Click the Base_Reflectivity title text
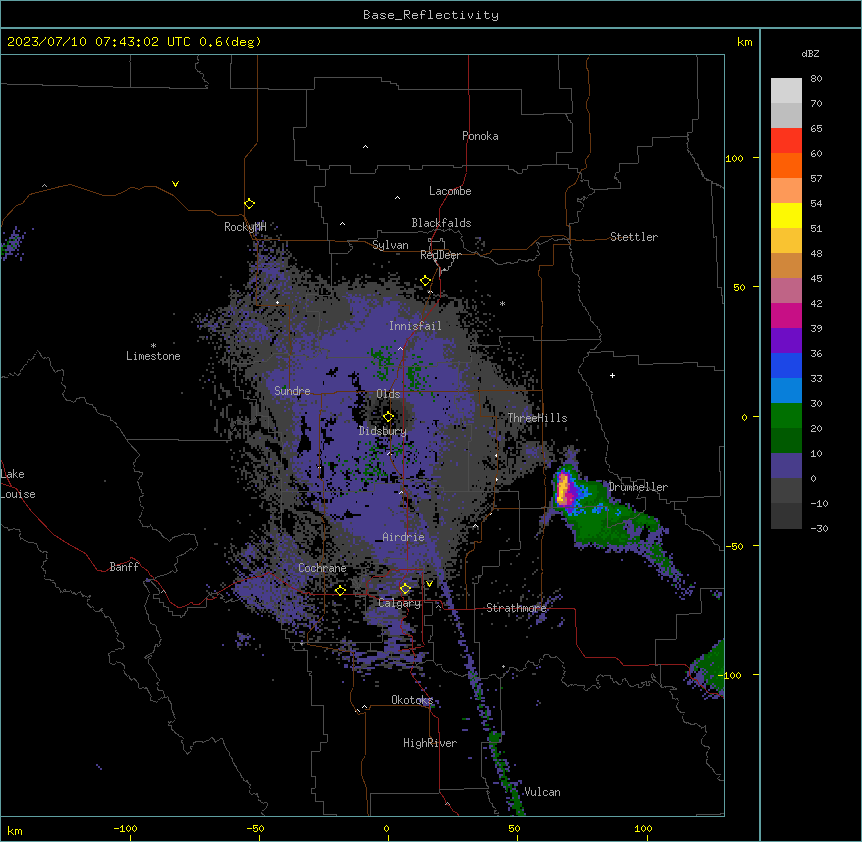This screenshot has height=842, width=862. [x=431, y=15]
